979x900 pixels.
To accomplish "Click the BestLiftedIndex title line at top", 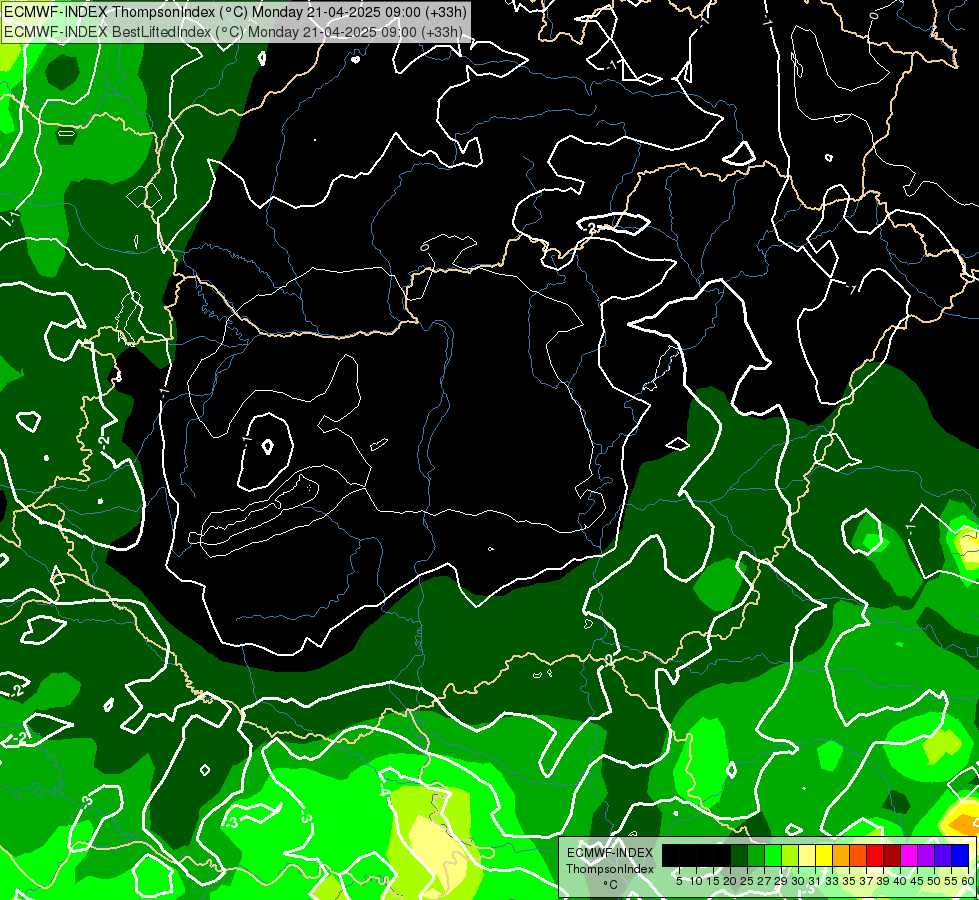I will [234, 32].
